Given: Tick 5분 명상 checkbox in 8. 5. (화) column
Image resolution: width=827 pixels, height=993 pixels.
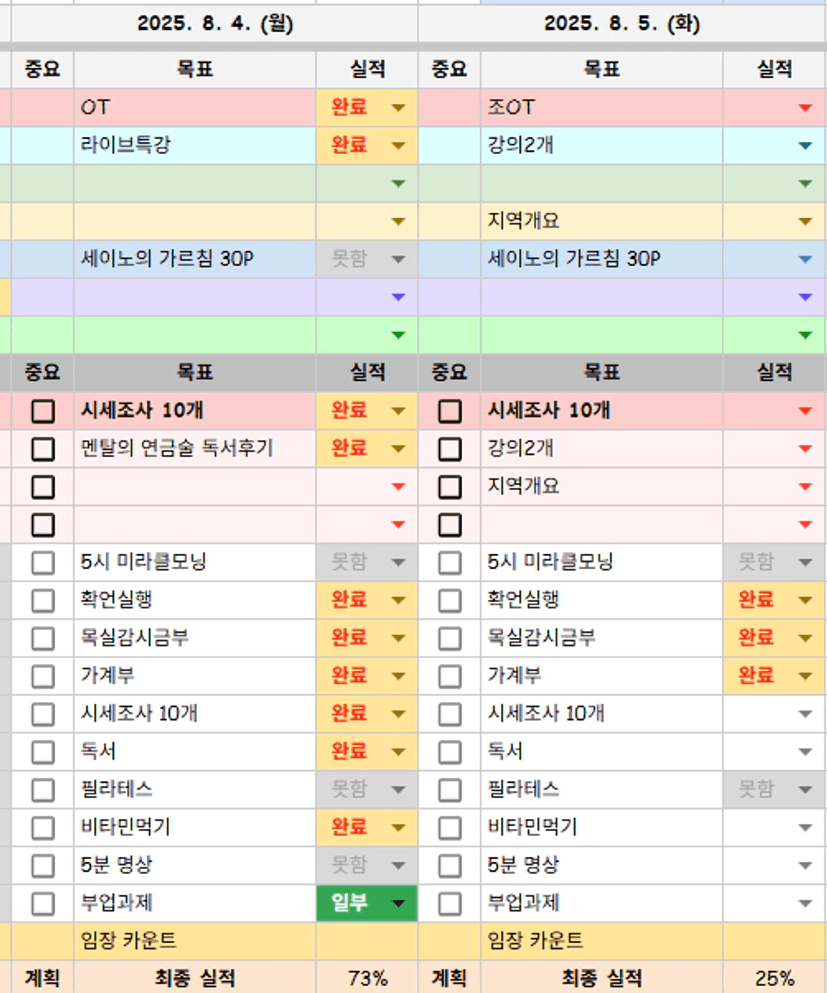Looking at the screenshot, I should pos(450,866).
